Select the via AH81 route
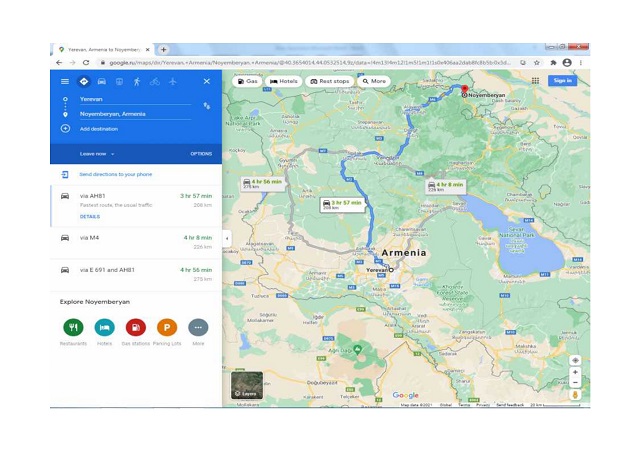640x452 pixels. pyautogui.click(x=136, y=206)
